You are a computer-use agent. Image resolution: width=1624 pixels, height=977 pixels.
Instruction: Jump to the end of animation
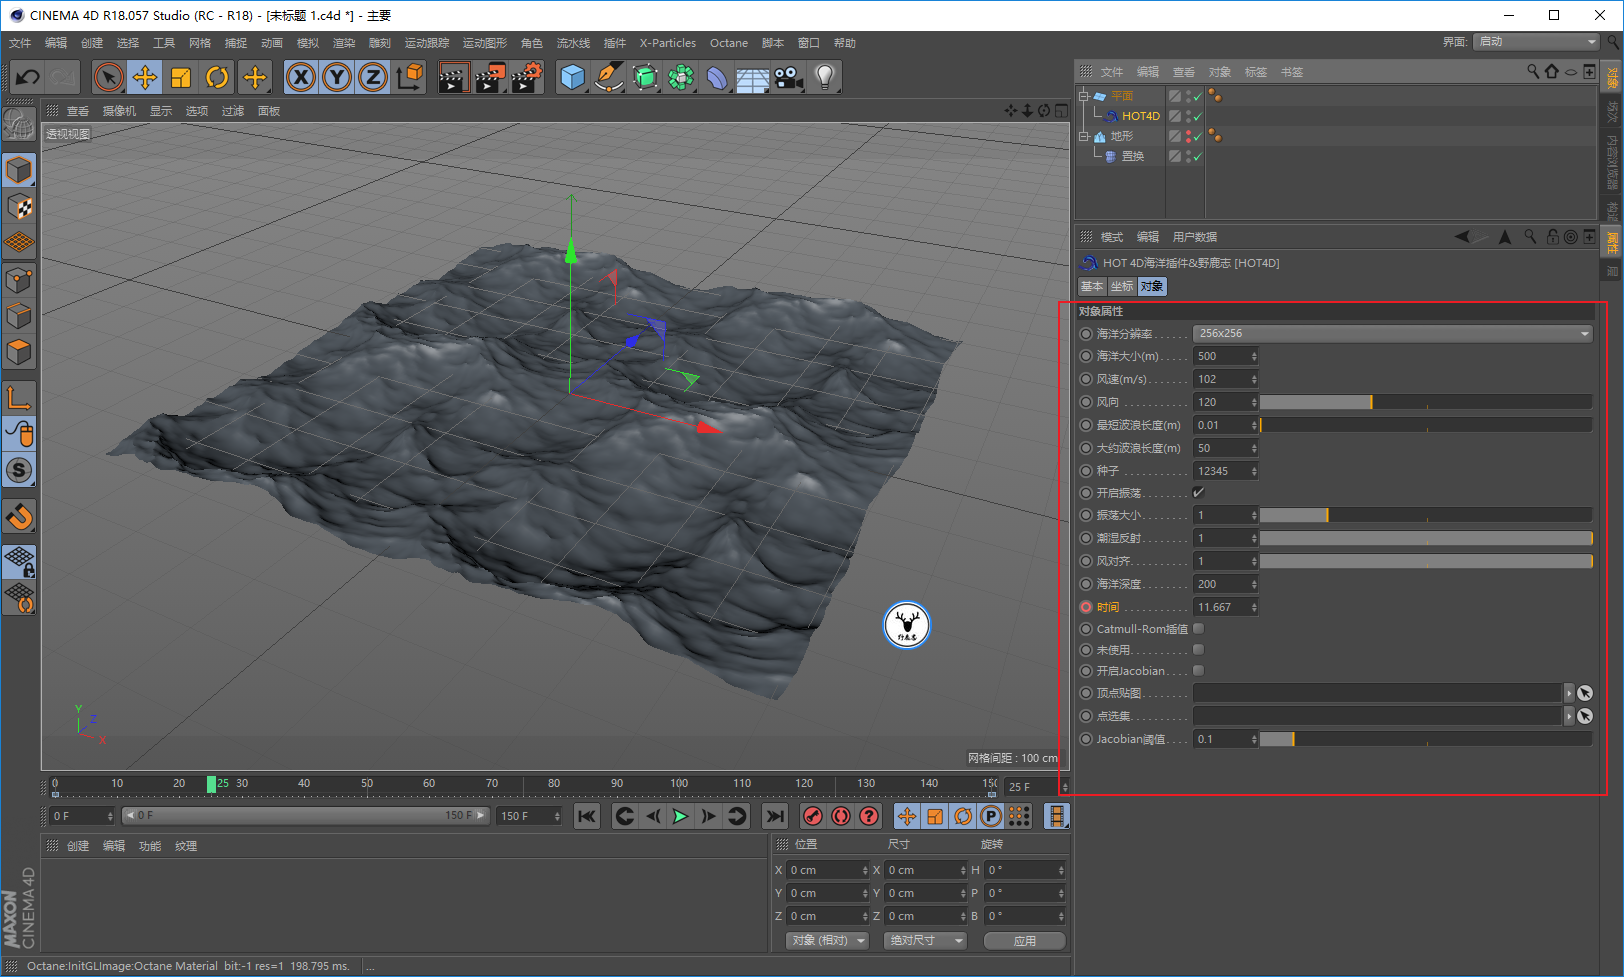pos(775,816)
